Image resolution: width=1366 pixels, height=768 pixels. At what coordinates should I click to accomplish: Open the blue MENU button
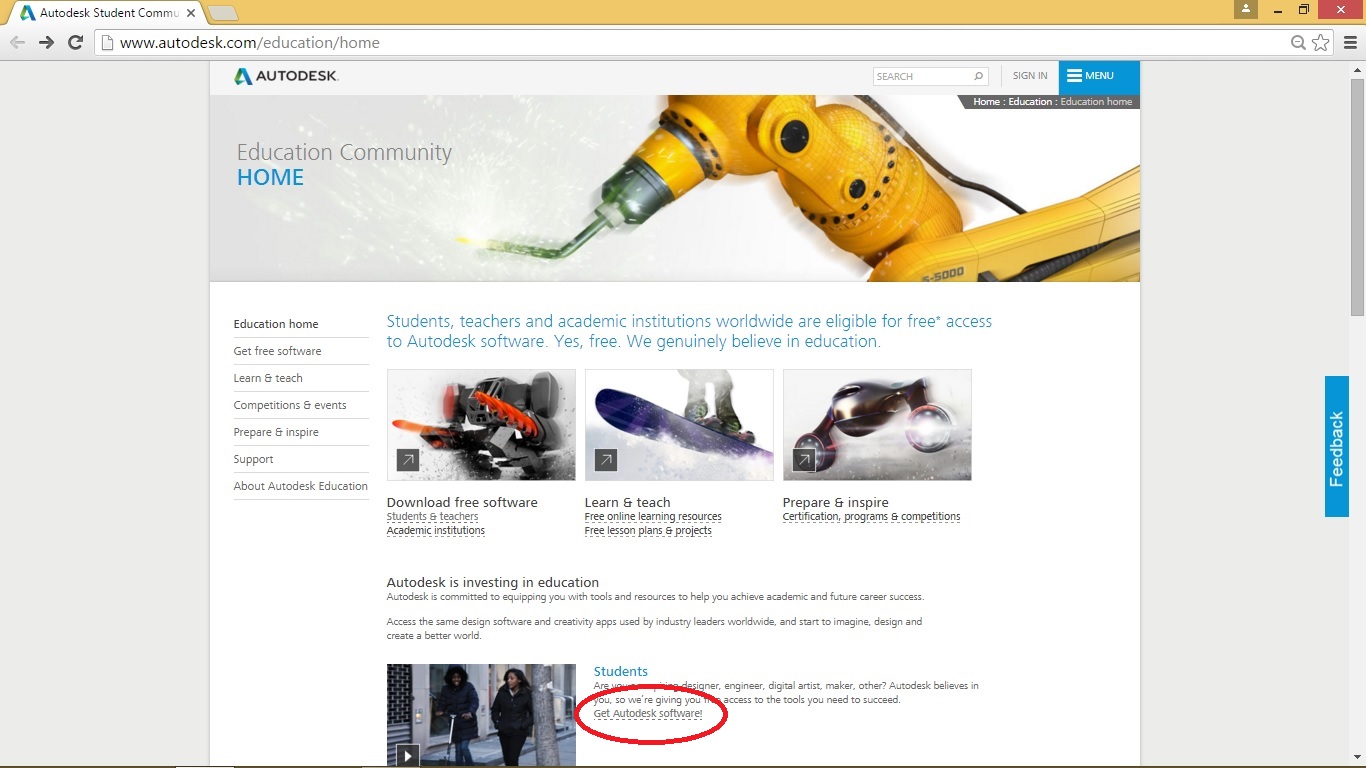1099,77
